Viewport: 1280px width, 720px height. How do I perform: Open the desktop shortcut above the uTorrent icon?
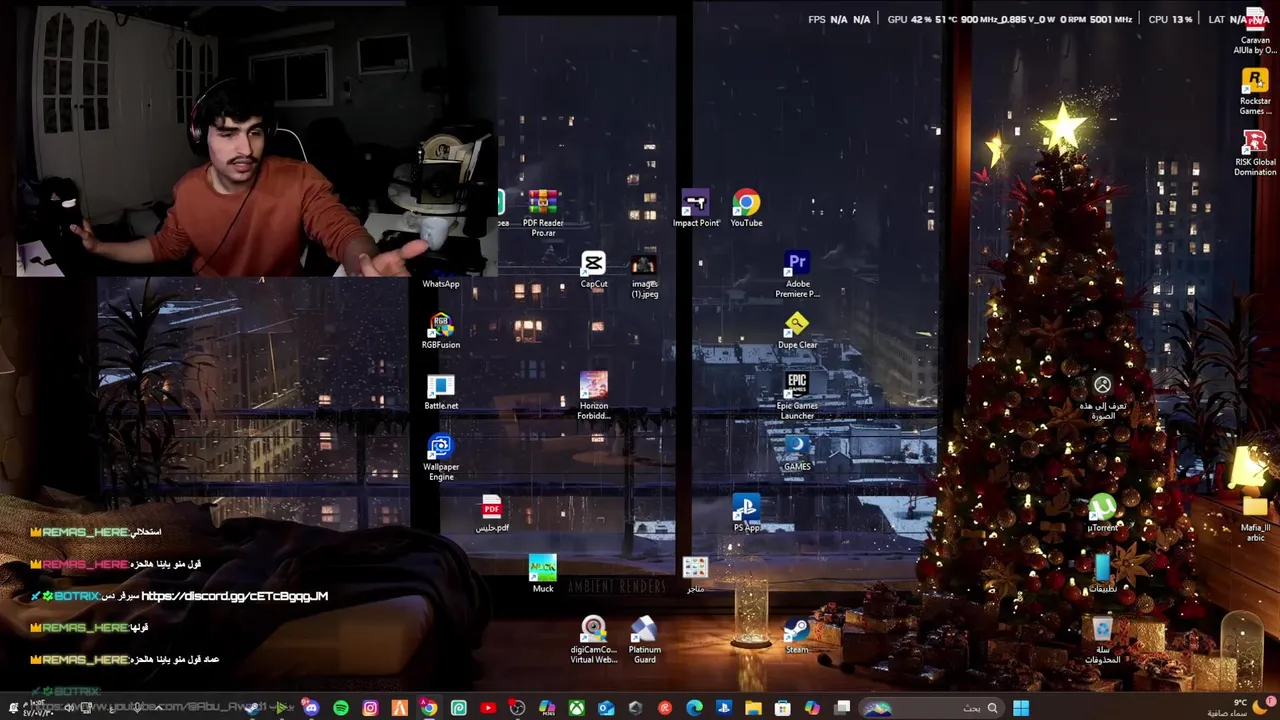1102,397
